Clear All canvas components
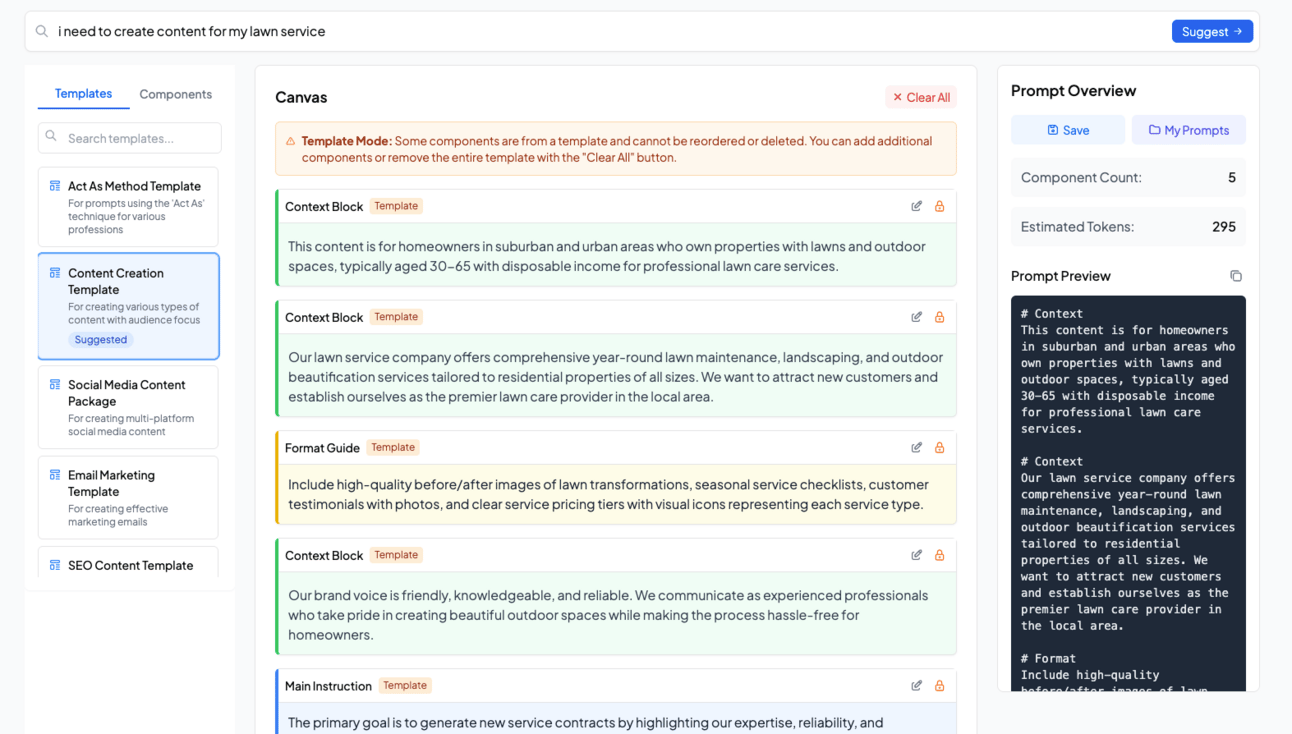 [921, 97]
